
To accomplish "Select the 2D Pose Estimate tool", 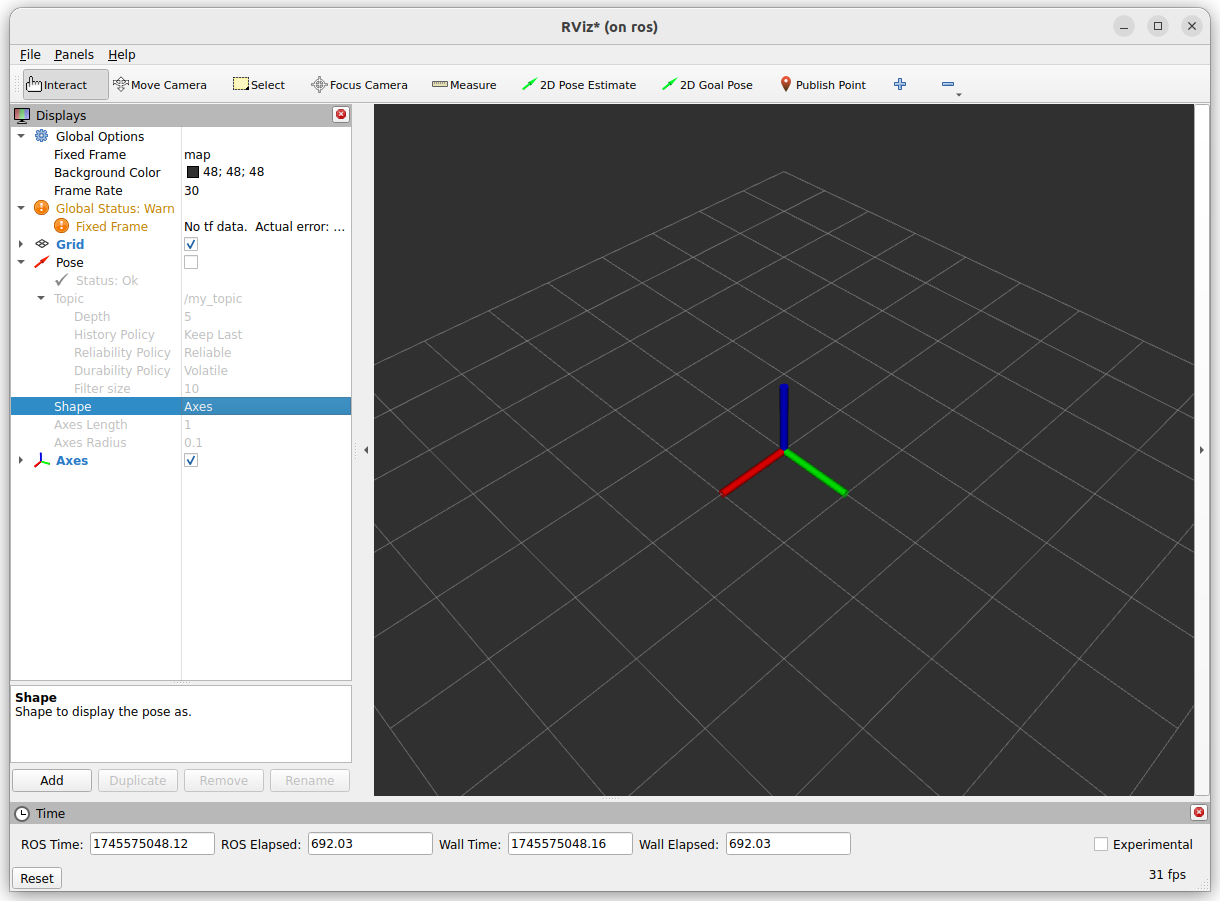I will pos(579,85).
